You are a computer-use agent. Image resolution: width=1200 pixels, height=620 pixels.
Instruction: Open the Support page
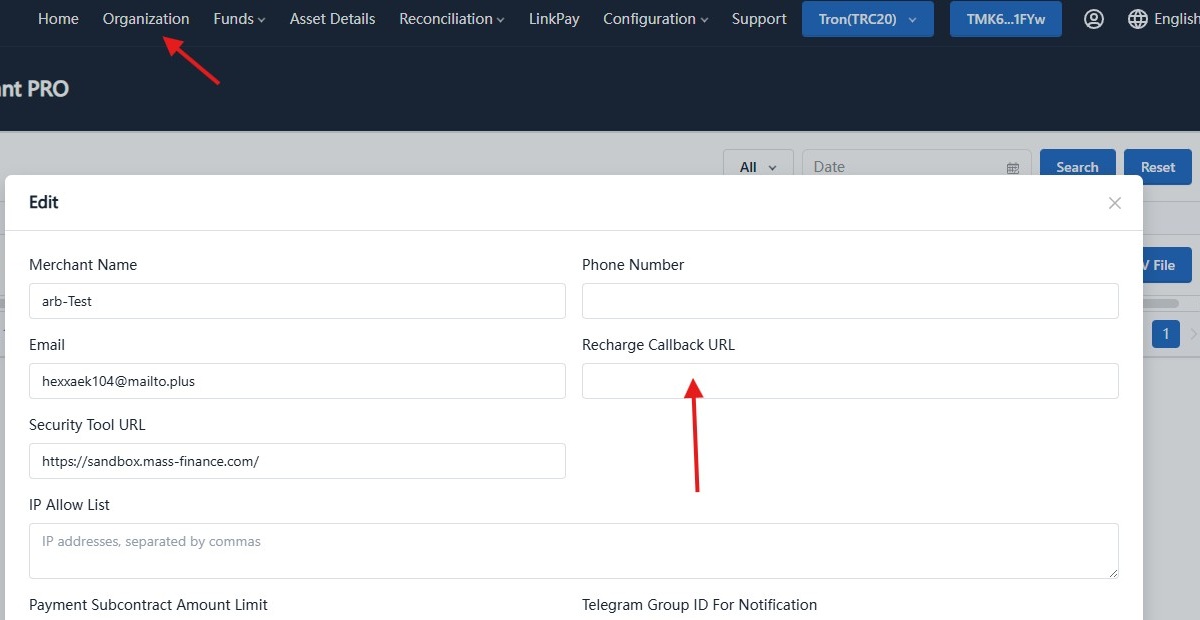(x=758, y=18)
